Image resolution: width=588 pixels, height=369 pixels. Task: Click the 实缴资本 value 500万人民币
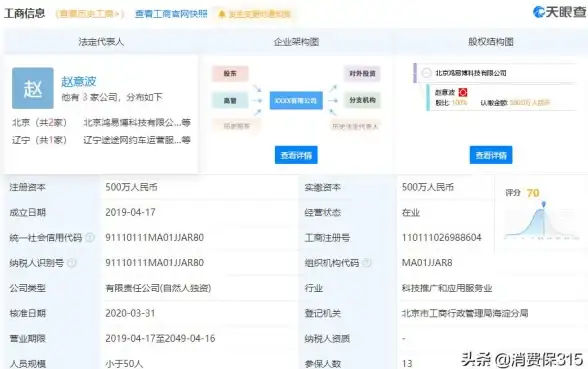(x=428, y=187)
